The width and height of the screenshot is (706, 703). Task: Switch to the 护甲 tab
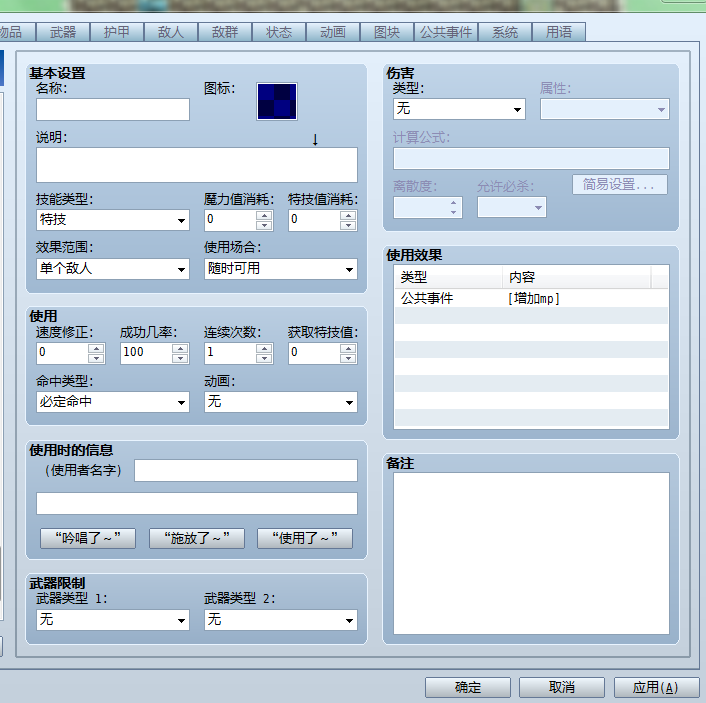tap(117, 32)
